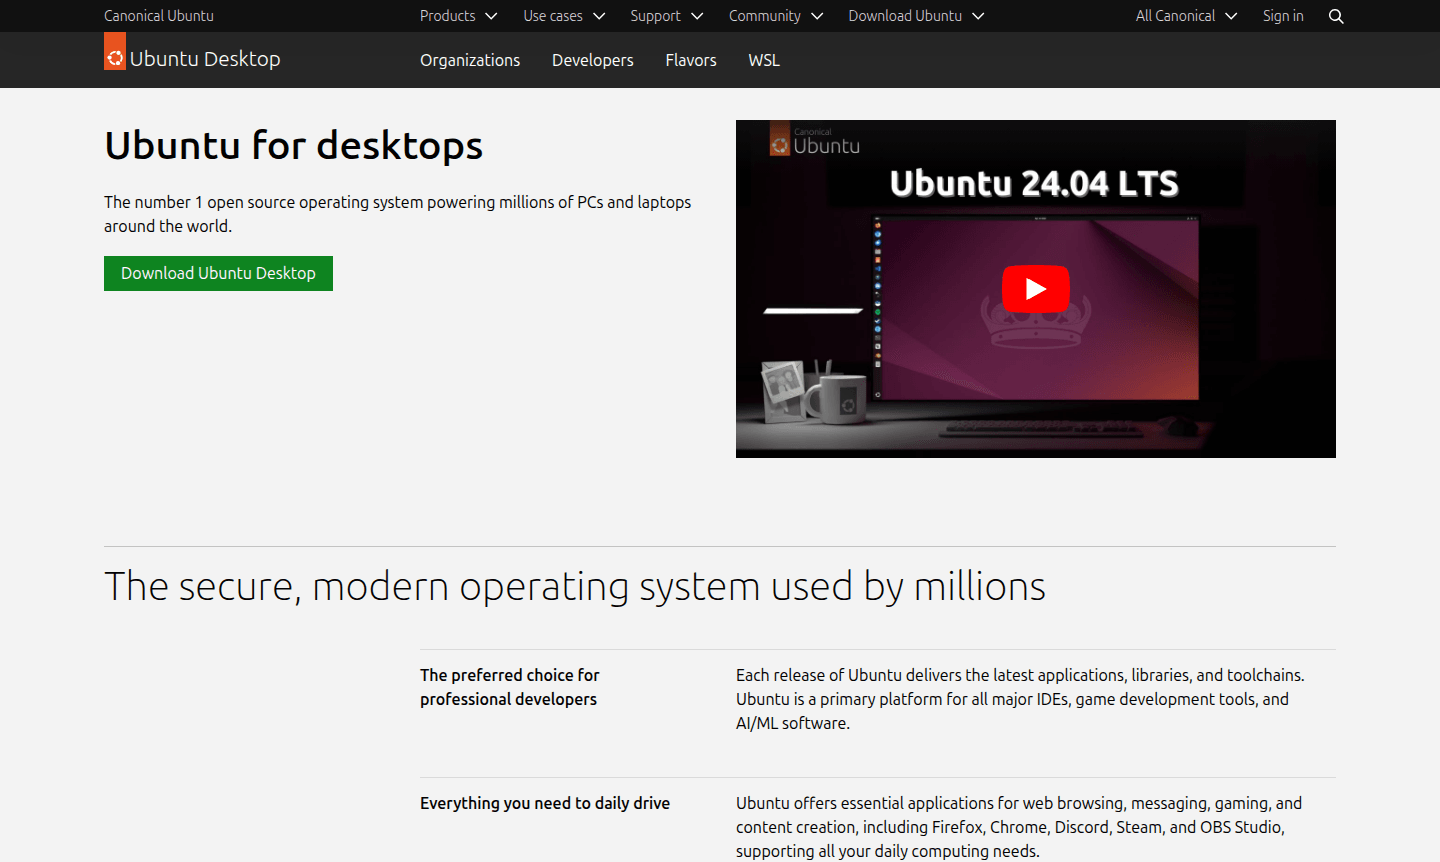1440x862 pixels.
Task: Select the Developers navigation item
Action: click(x=592, y=60)
